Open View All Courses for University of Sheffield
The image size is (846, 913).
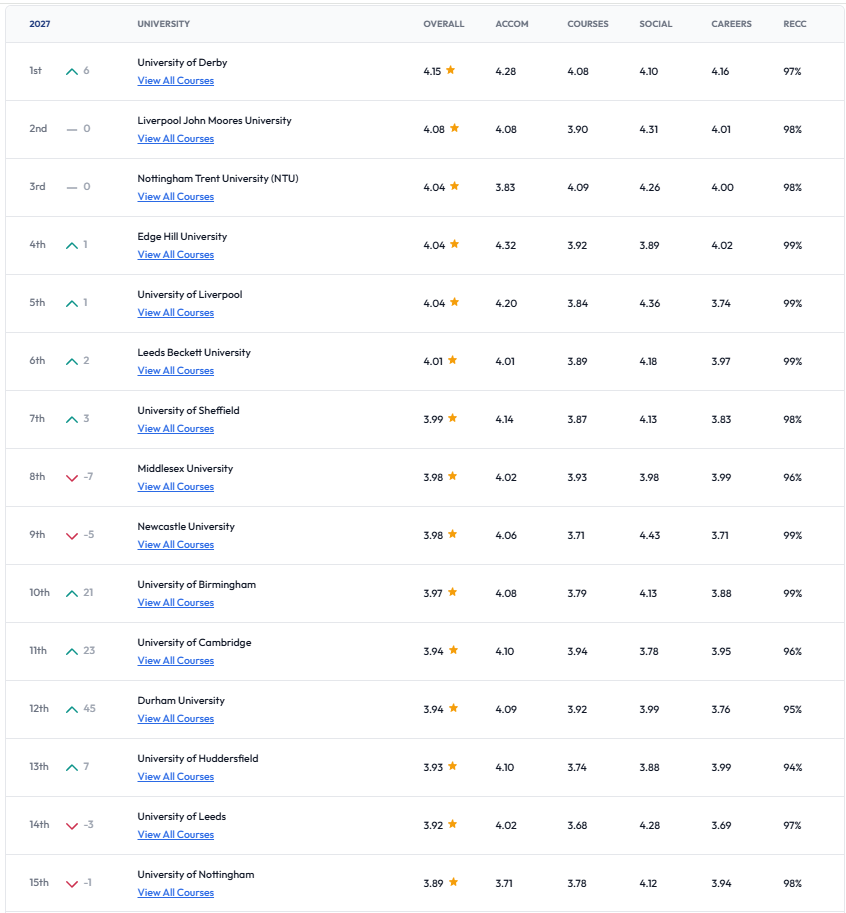point(176,429)
